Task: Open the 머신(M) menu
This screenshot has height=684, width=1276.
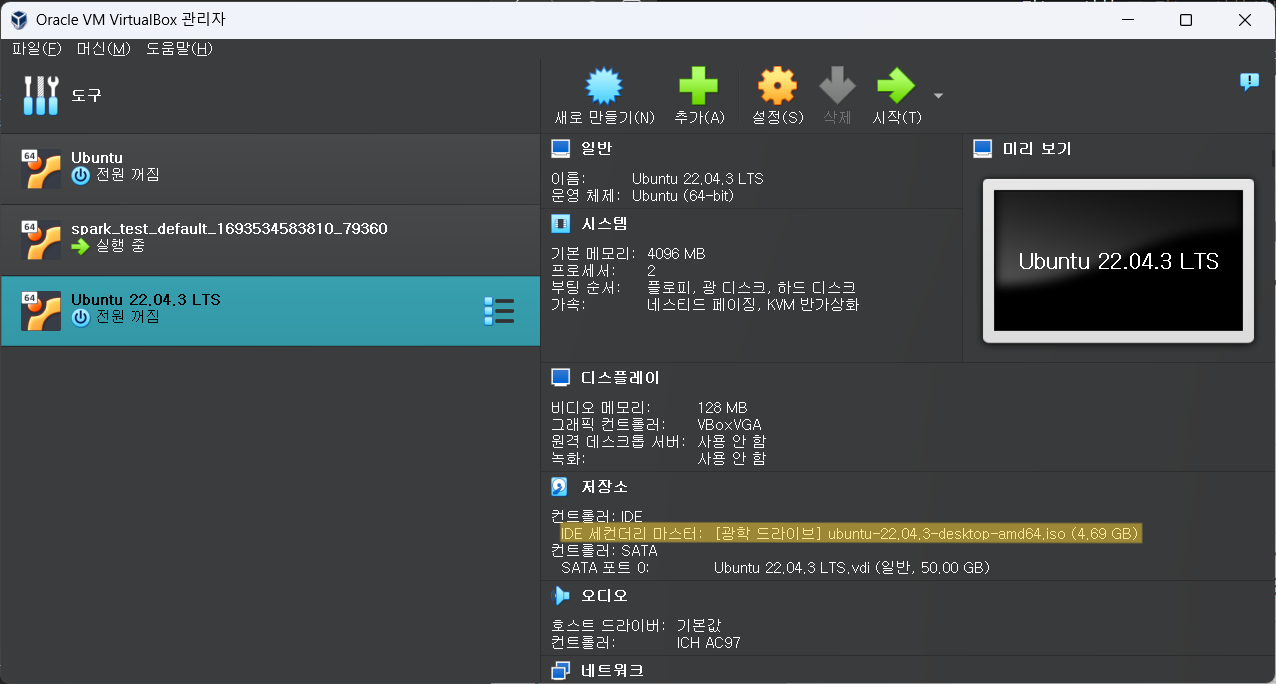Action: point(104,49)
